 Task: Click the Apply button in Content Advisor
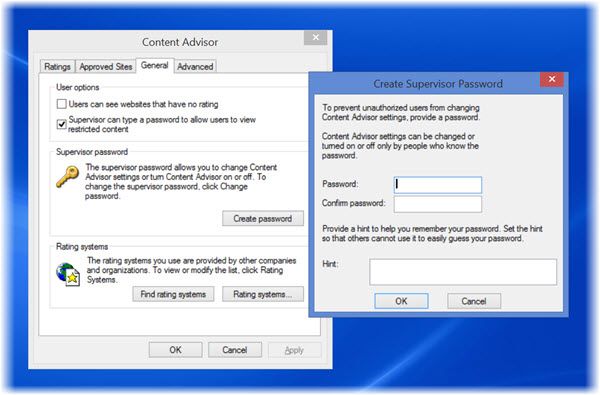(294, 350)
